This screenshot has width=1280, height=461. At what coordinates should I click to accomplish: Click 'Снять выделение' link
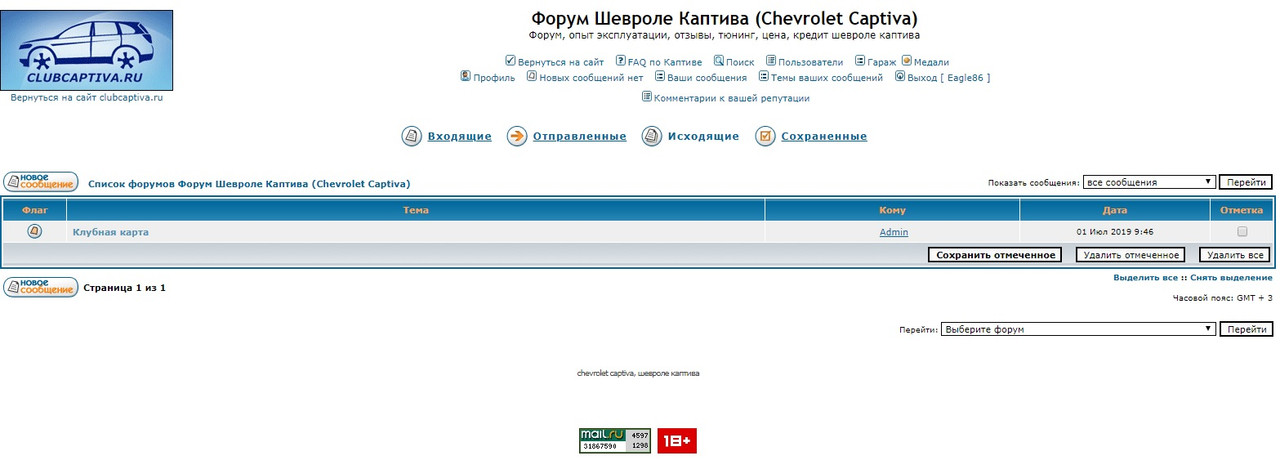(1231, 278)
